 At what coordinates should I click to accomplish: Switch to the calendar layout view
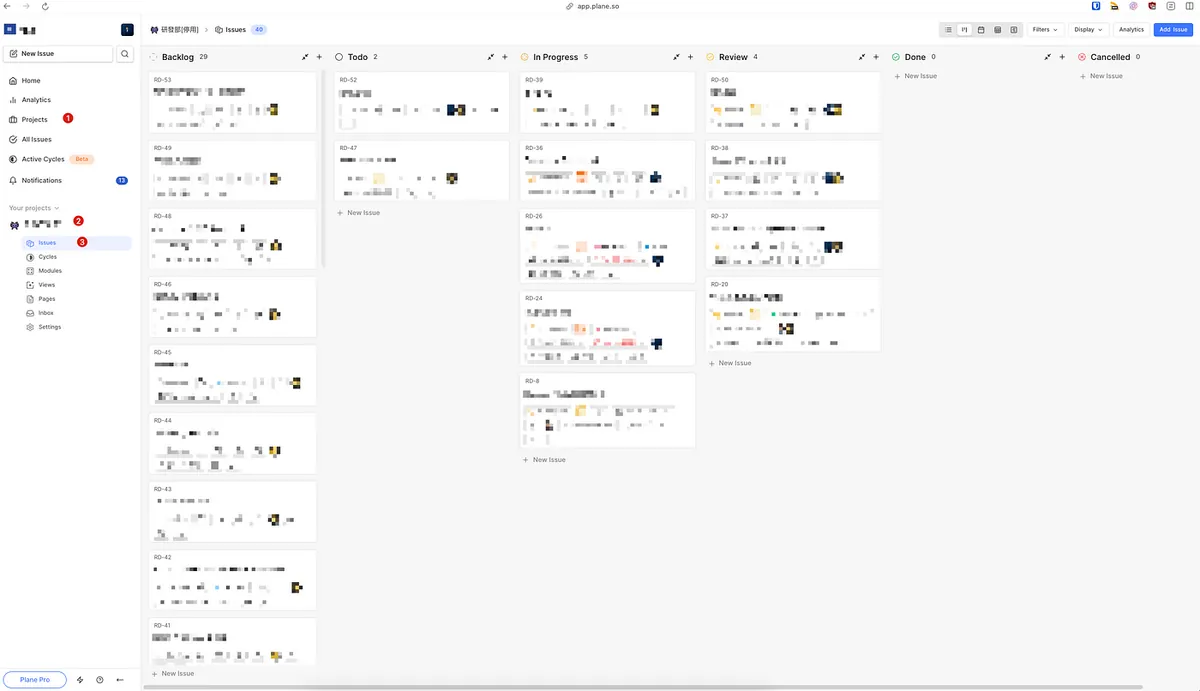tap(981, 30)
